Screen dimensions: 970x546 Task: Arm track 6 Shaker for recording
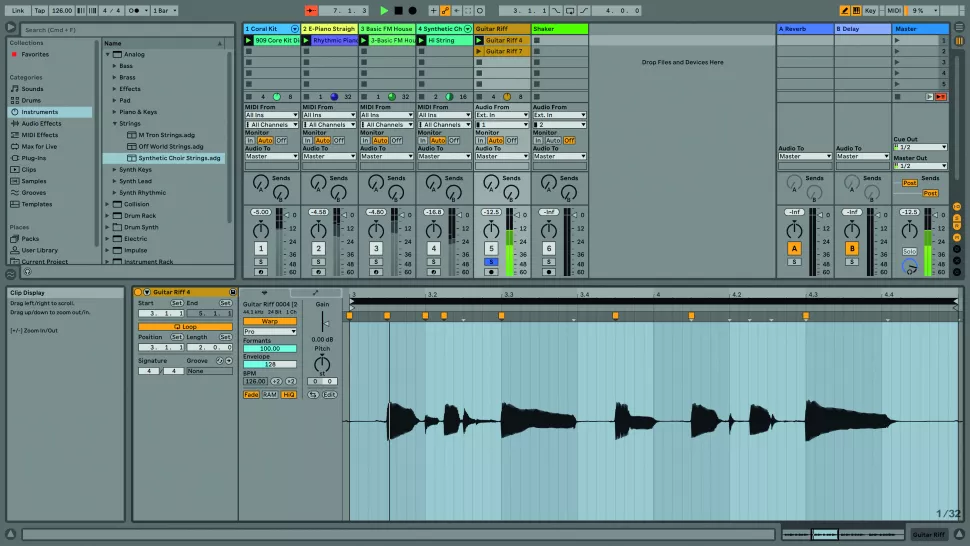[x=549, y=271]
